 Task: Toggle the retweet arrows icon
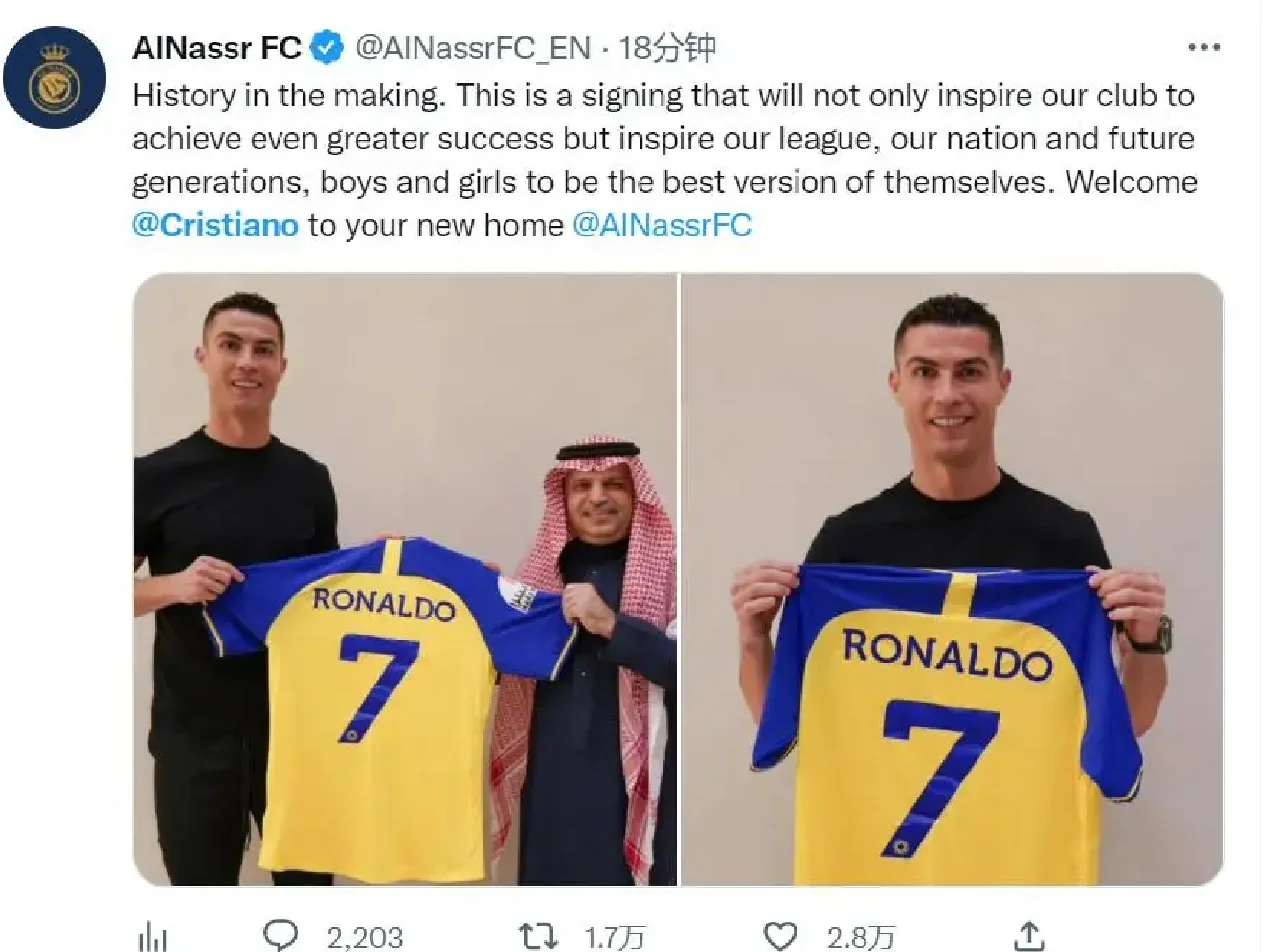[x=538, y=935]
